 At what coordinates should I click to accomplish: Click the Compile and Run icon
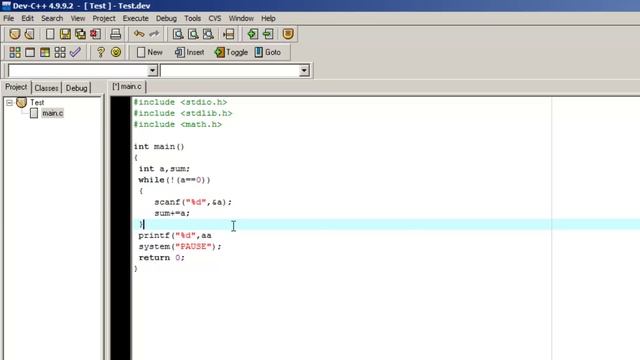point(45,52)
